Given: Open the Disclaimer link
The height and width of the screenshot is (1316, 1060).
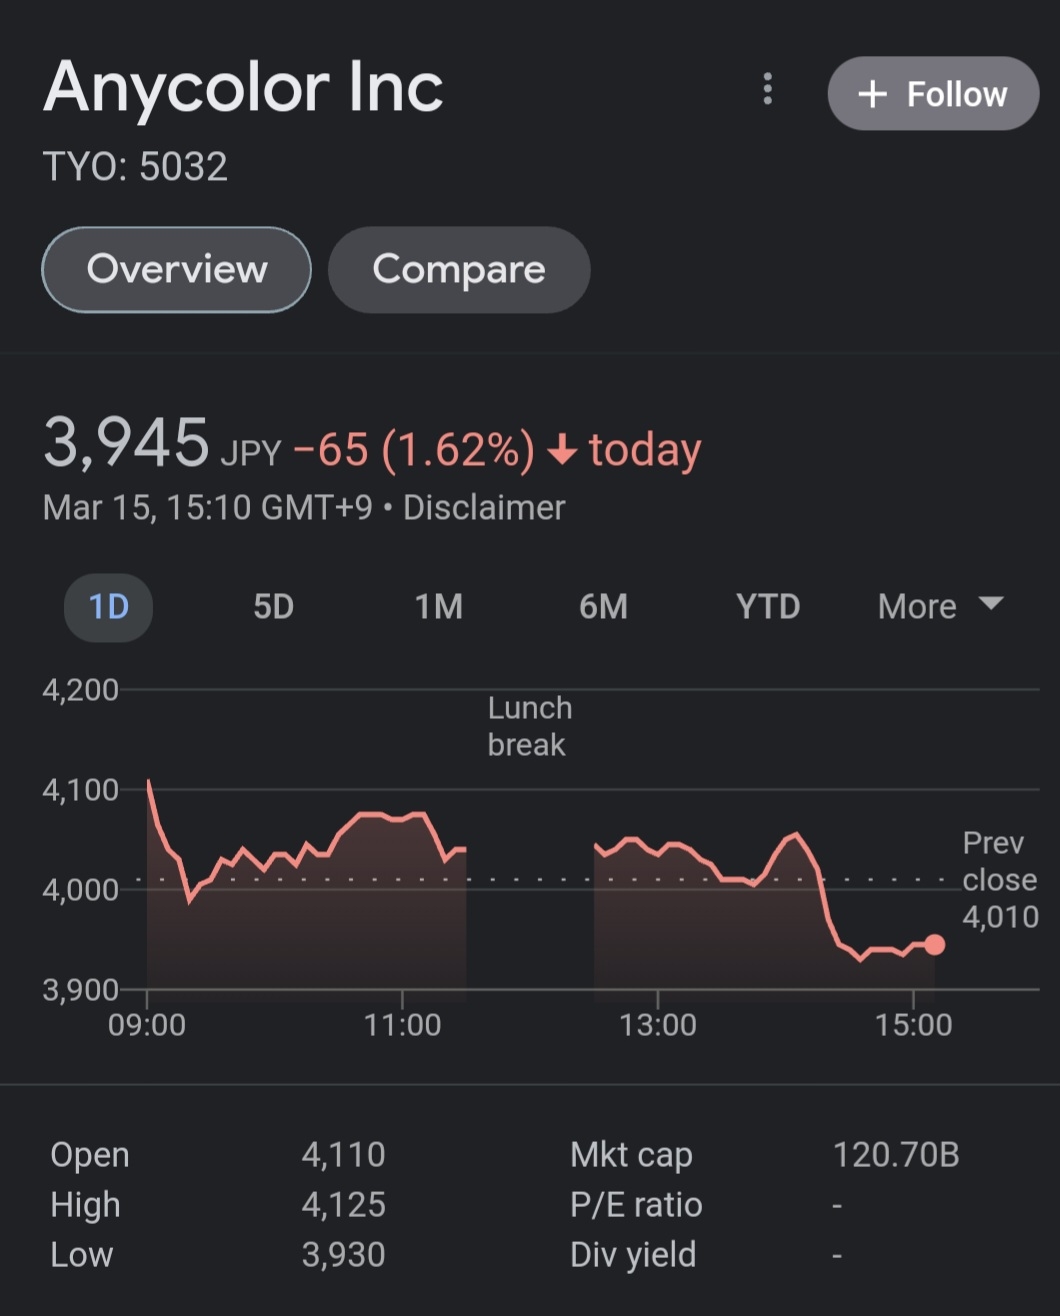Looking at the screenshot, I should [484, 507].
